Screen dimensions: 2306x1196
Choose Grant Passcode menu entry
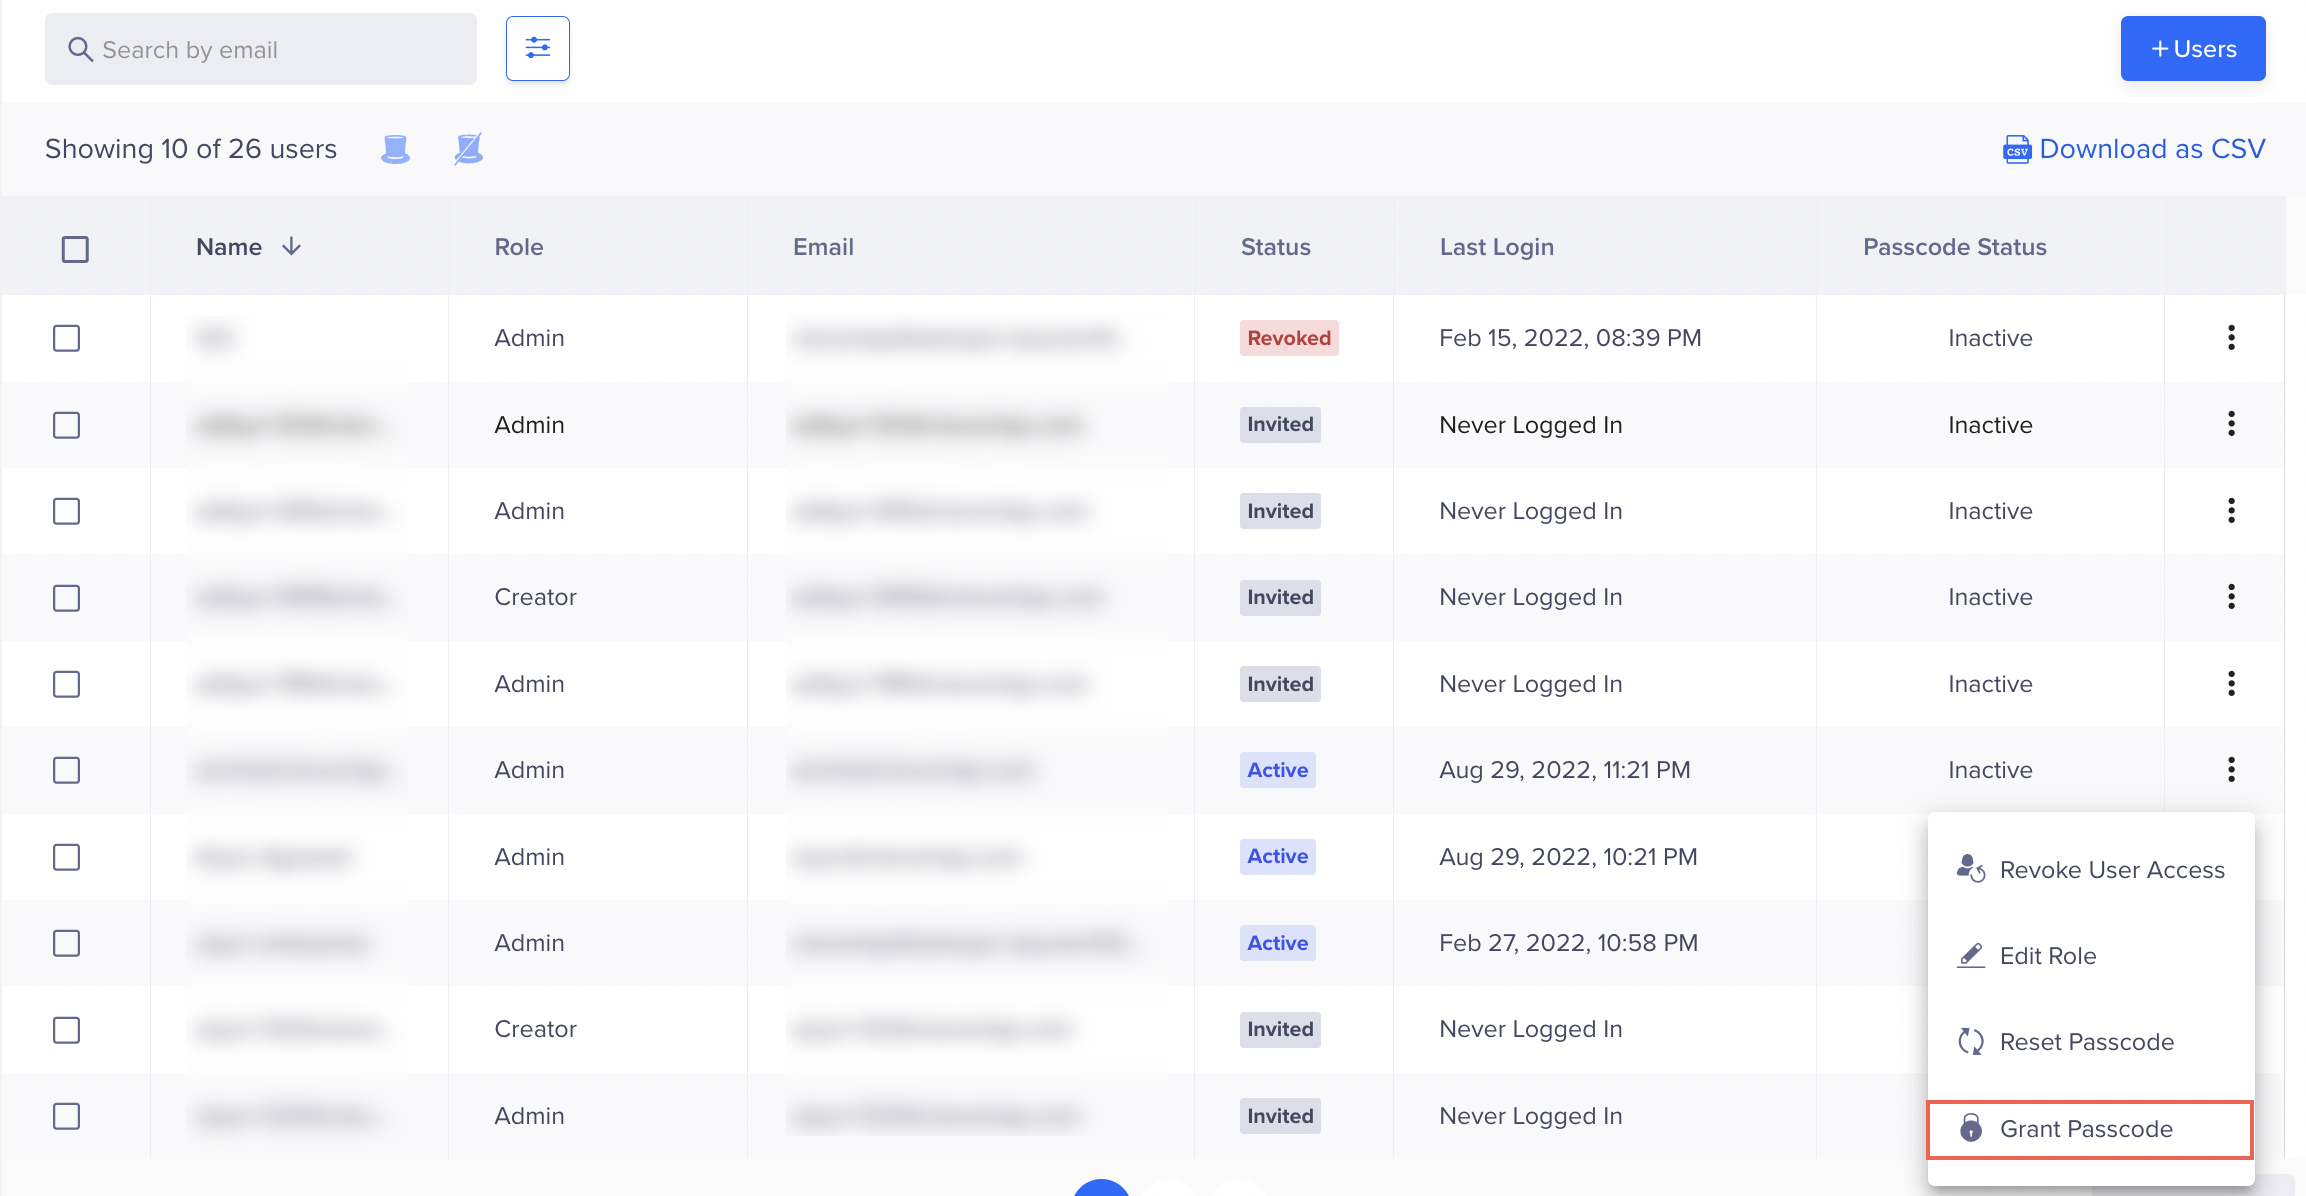pos(2086,1129)
